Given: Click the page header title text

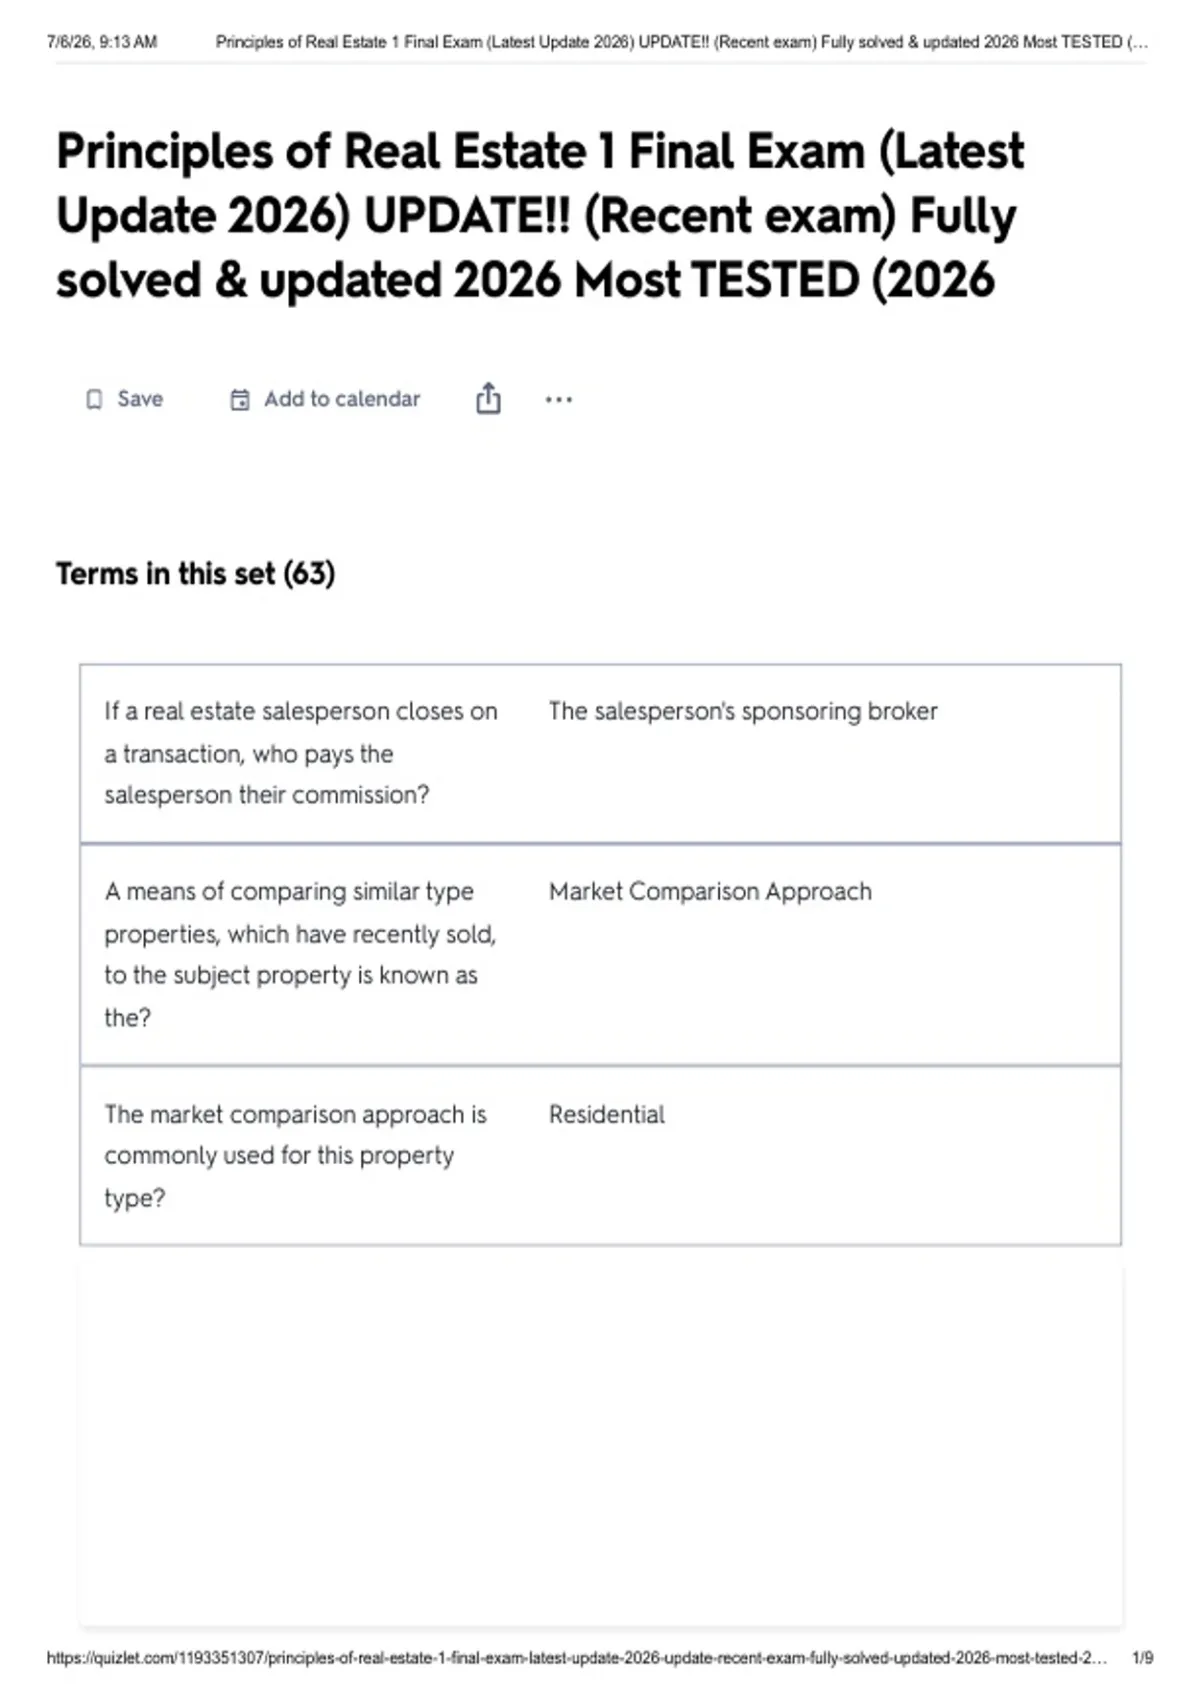Looking at the screenshot, I should pos(682,42).
